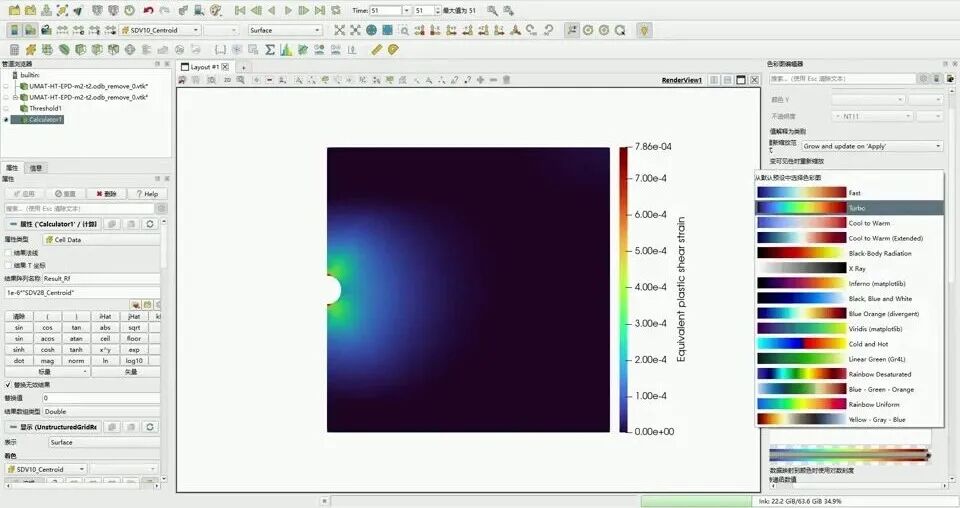This screenshot has height=508, width=960.
Task: Click the reset camera icon
Action: click(340, 30)
